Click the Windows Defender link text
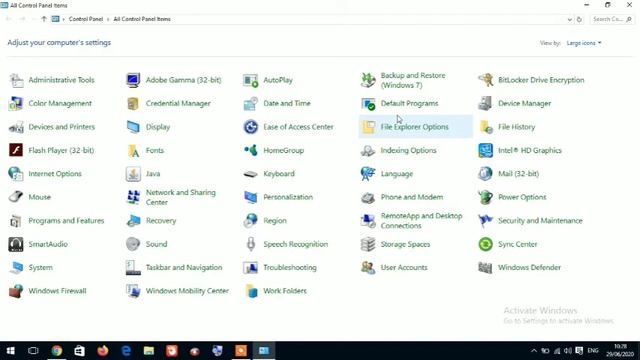 pyautogui.click(x=529, y=268)
